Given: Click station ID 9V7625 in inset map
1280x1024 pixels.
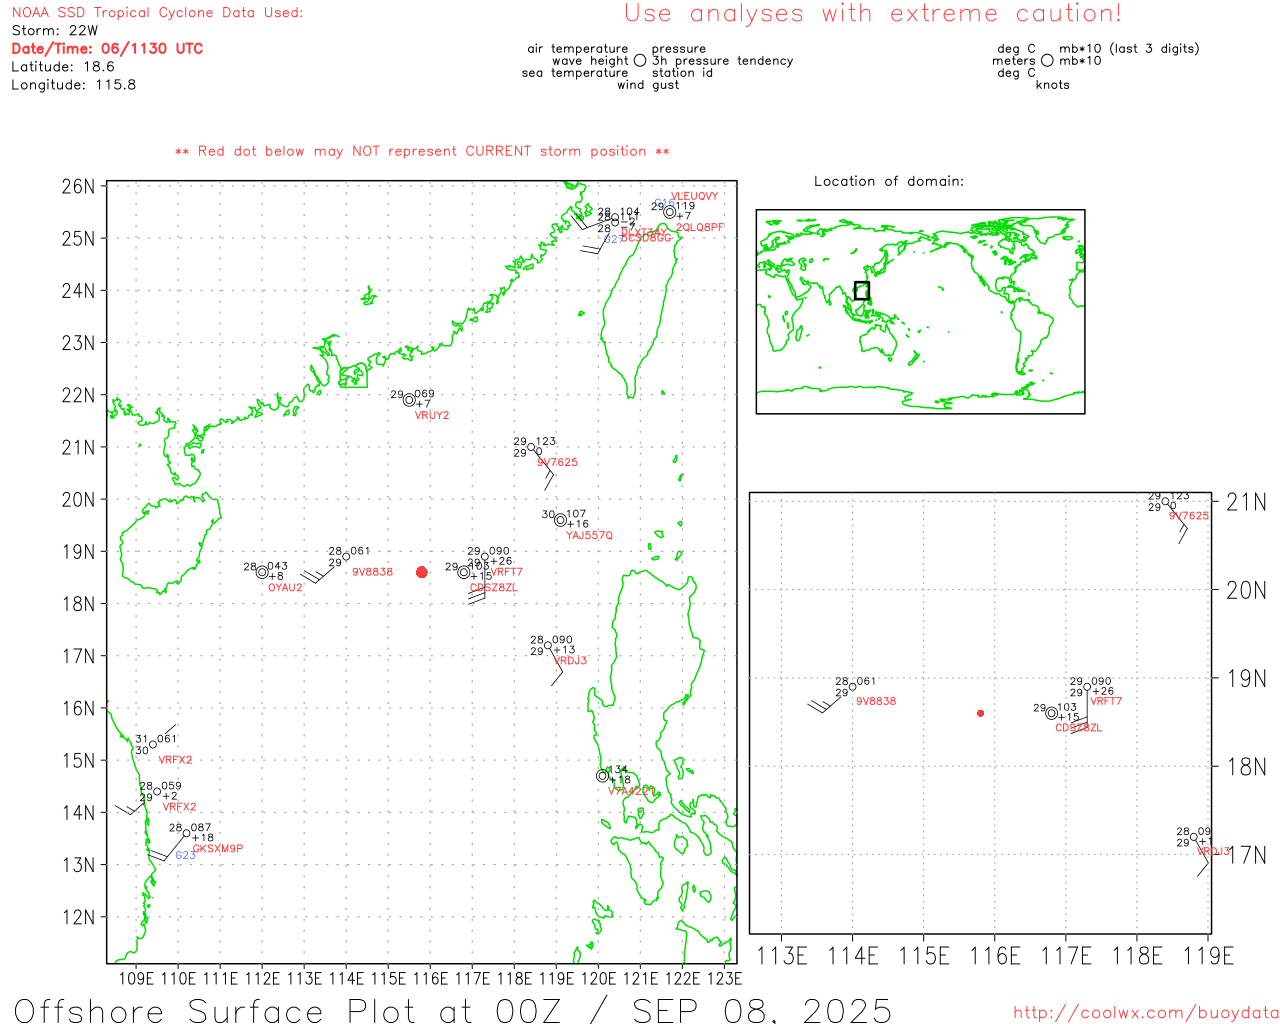Looking at the screenshot, I should tap(1189, 516).
